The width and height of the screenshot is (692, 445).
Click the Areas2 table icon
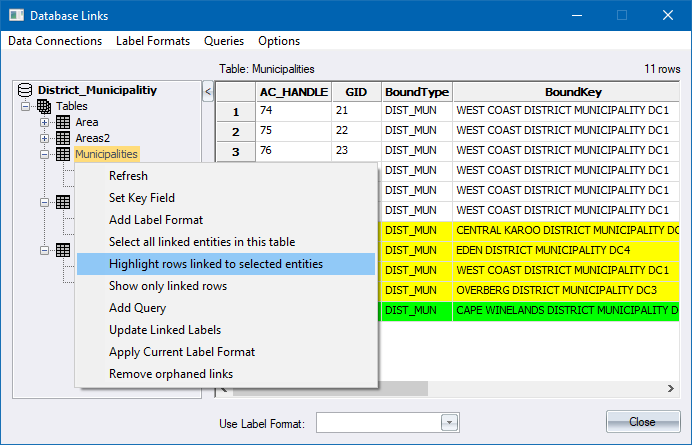62,138
